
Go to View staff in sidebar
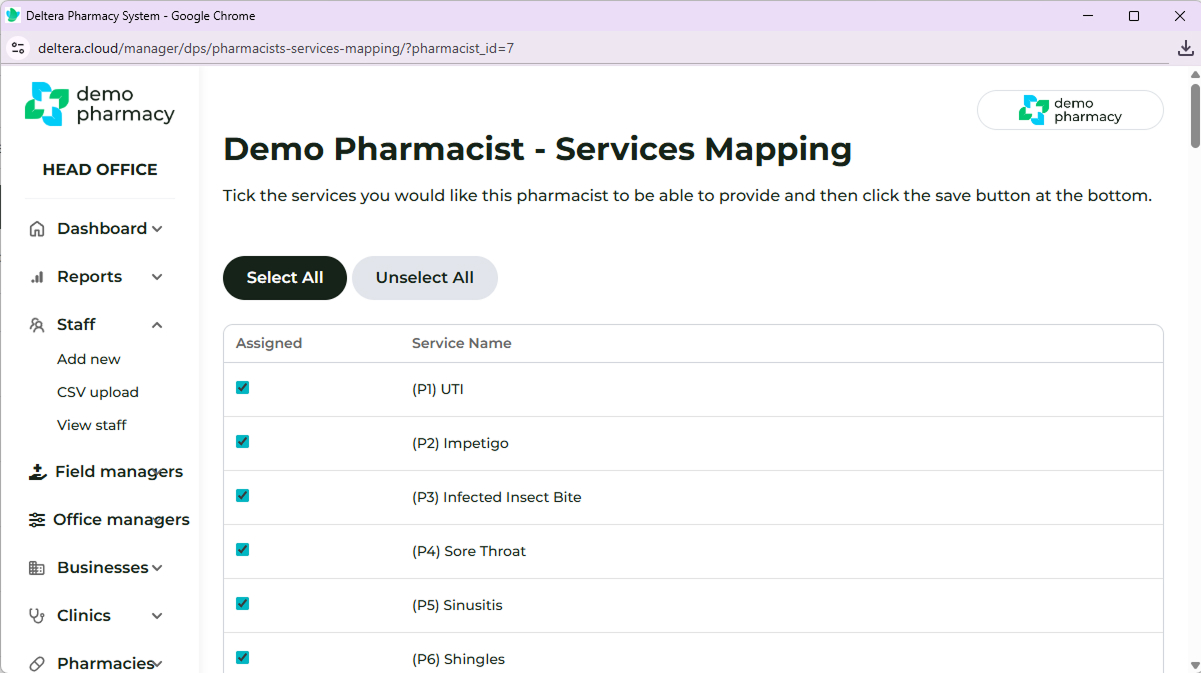92,425
